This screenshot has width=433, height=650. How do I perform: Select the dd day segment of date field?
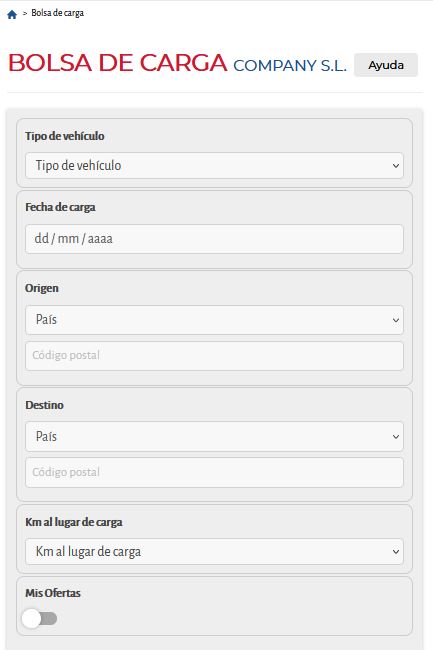[x=41, y=238]
